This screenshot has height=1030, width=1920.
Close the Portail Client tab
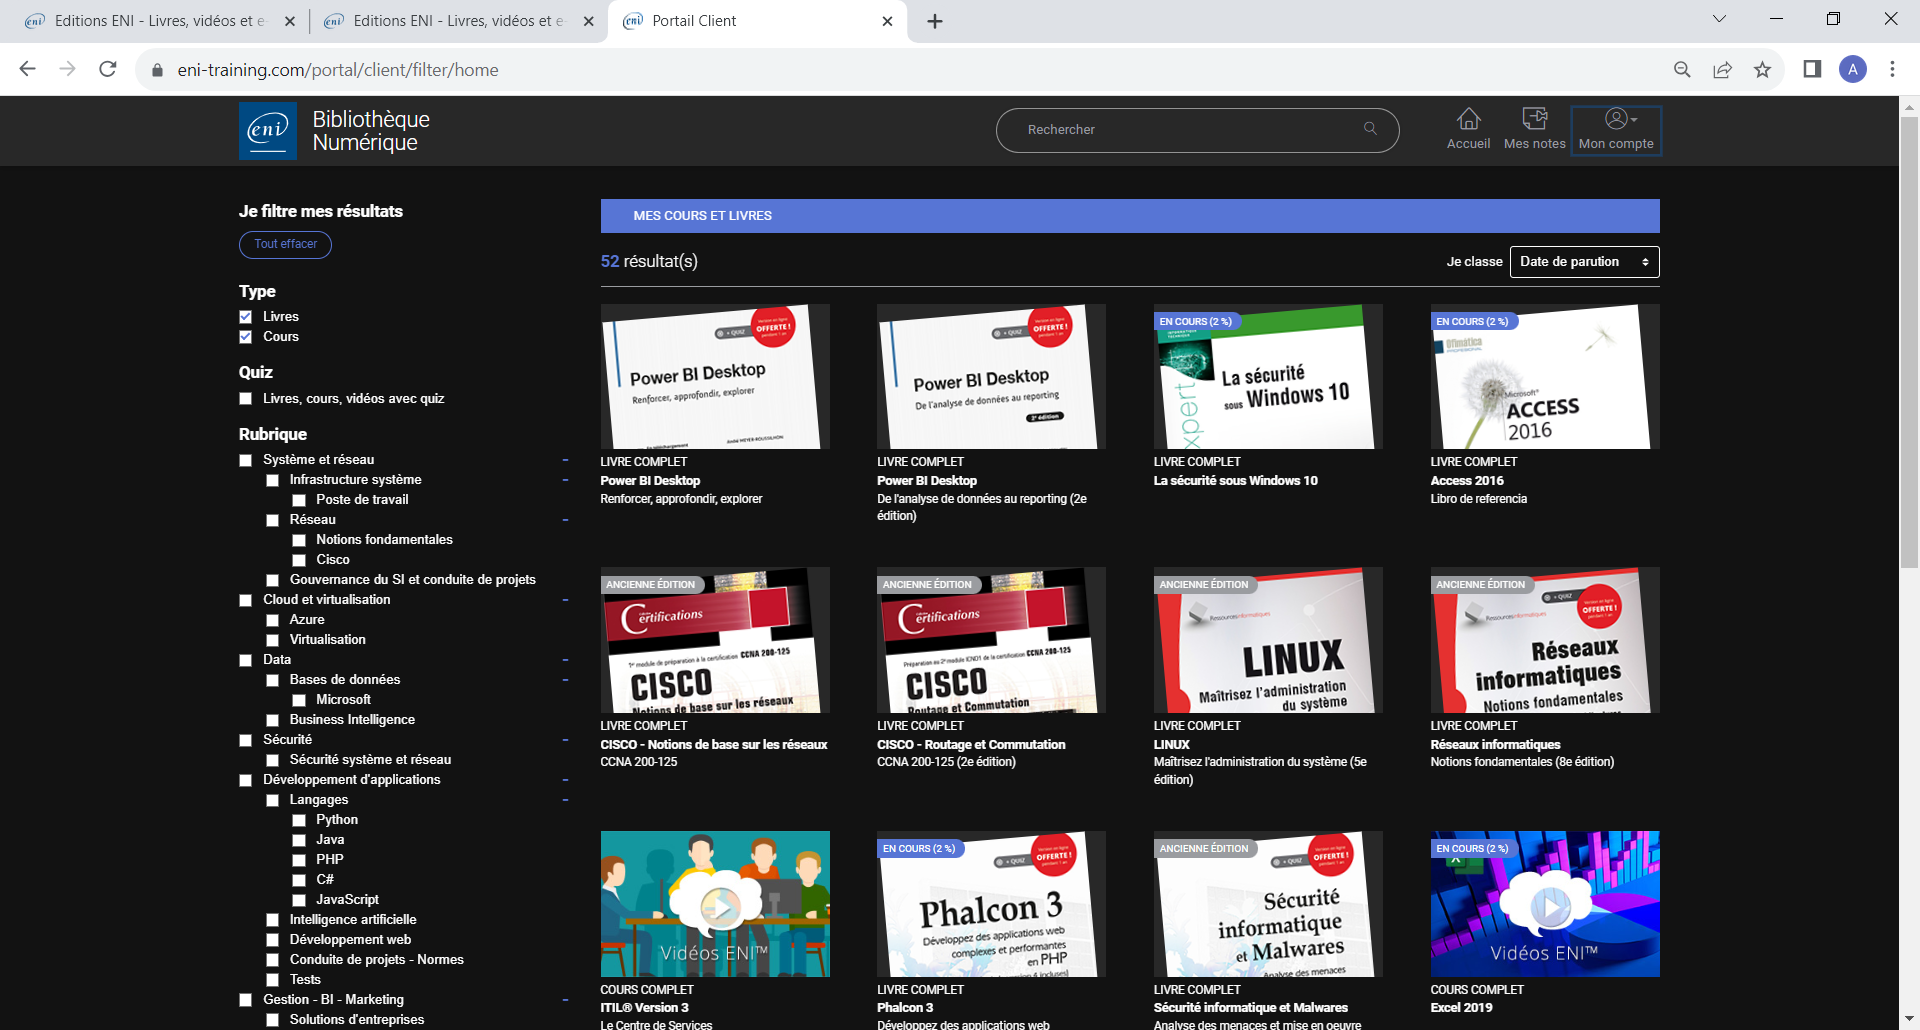pyautogui.click(x=887, y=21)
